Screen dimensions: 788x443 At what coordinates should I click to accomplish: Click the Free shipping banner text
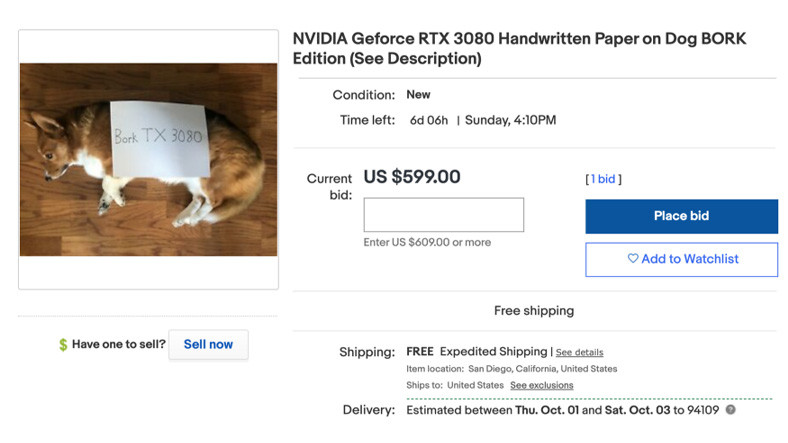534,310
